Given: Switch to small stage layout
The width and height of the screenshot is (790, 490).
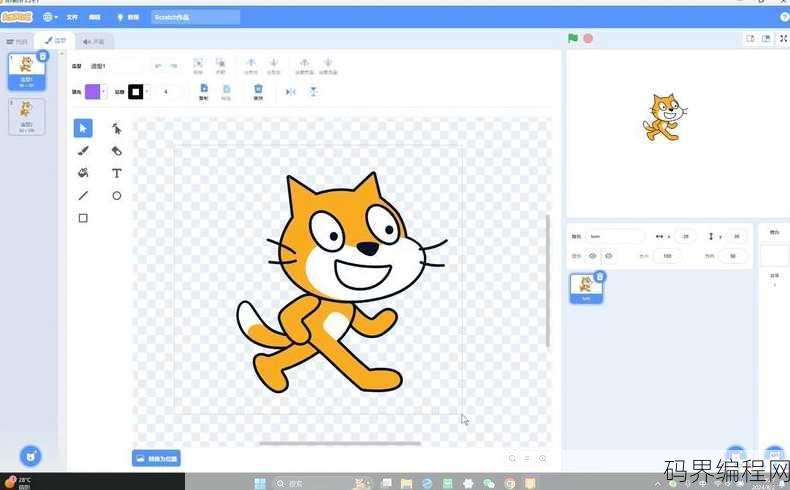Looking at the screenshot, I should pyautogui.click(x=750, y=39).
